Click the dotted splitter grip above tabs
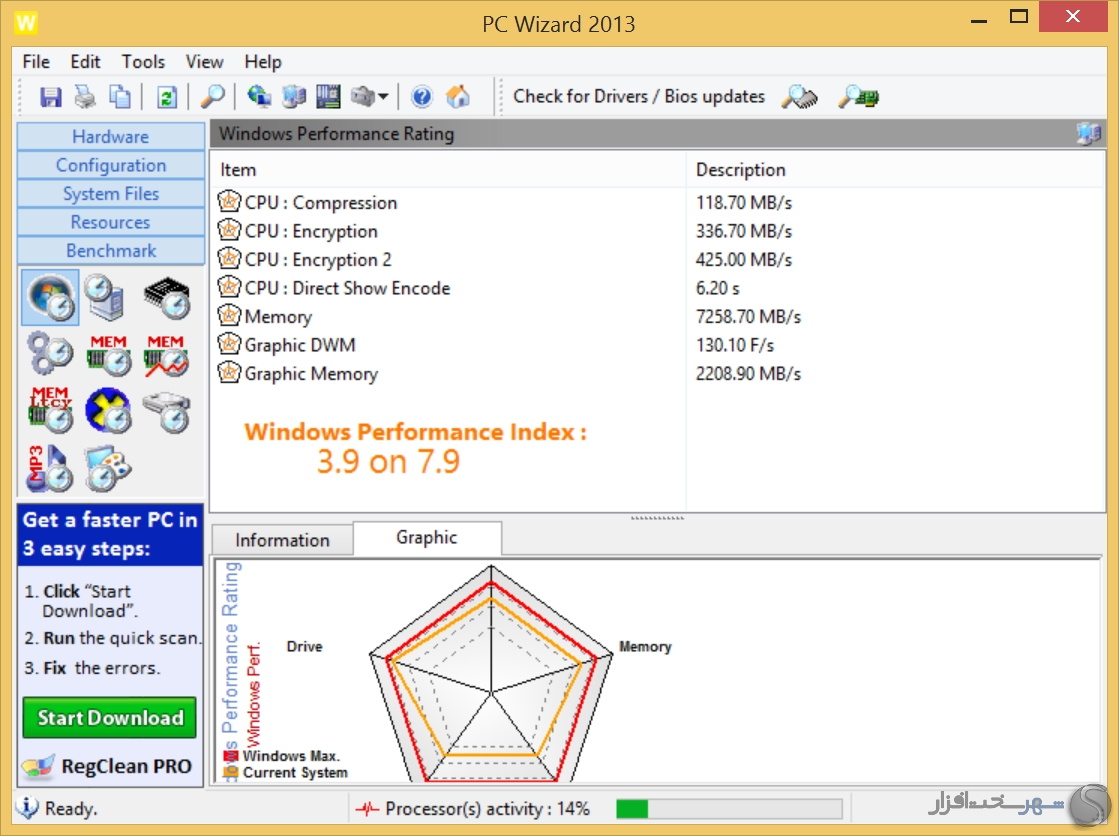Screen dimensions: 1119x836 (x=657, y=518)
